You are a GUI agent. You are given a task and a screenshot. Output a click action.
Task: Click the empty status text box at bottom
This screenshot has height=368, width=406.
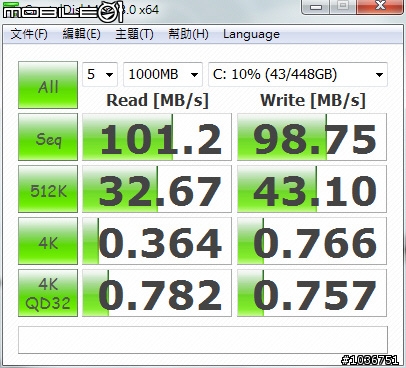coord(203,340)
